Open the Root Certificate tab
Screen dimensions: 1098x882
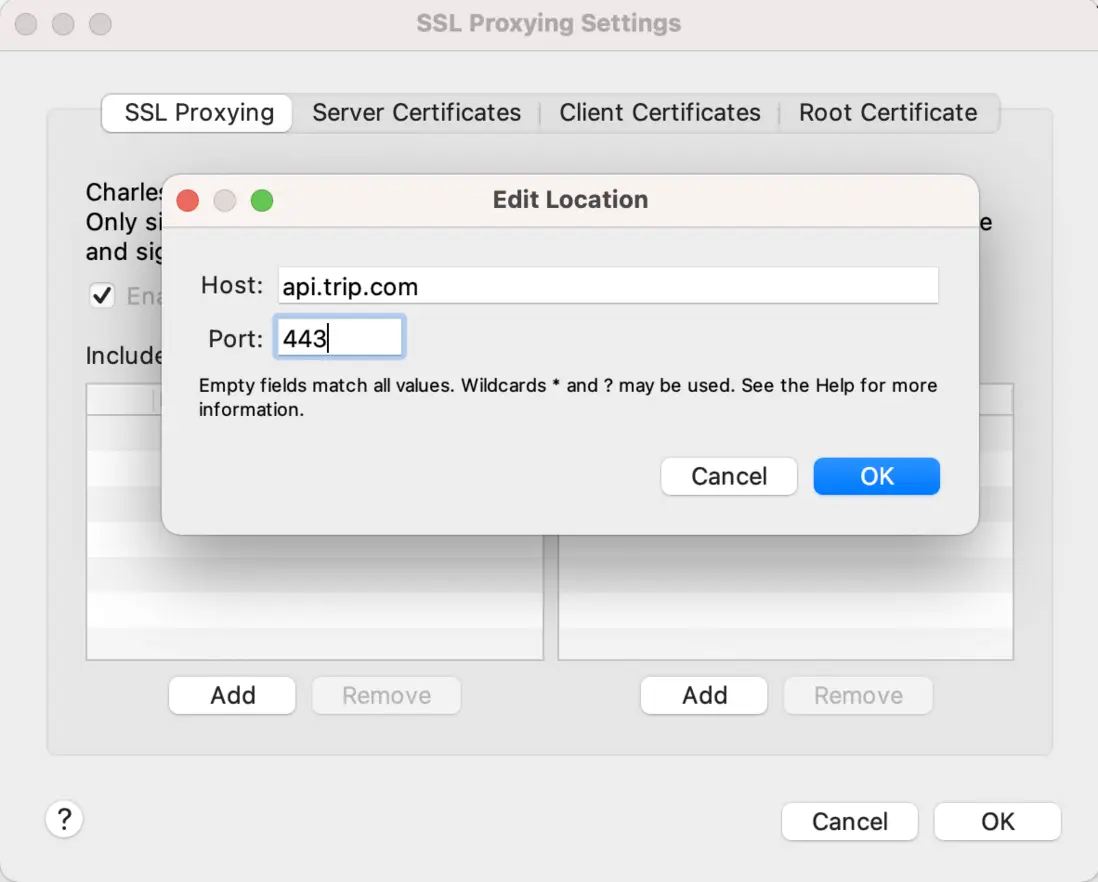(x=888, y=113)
